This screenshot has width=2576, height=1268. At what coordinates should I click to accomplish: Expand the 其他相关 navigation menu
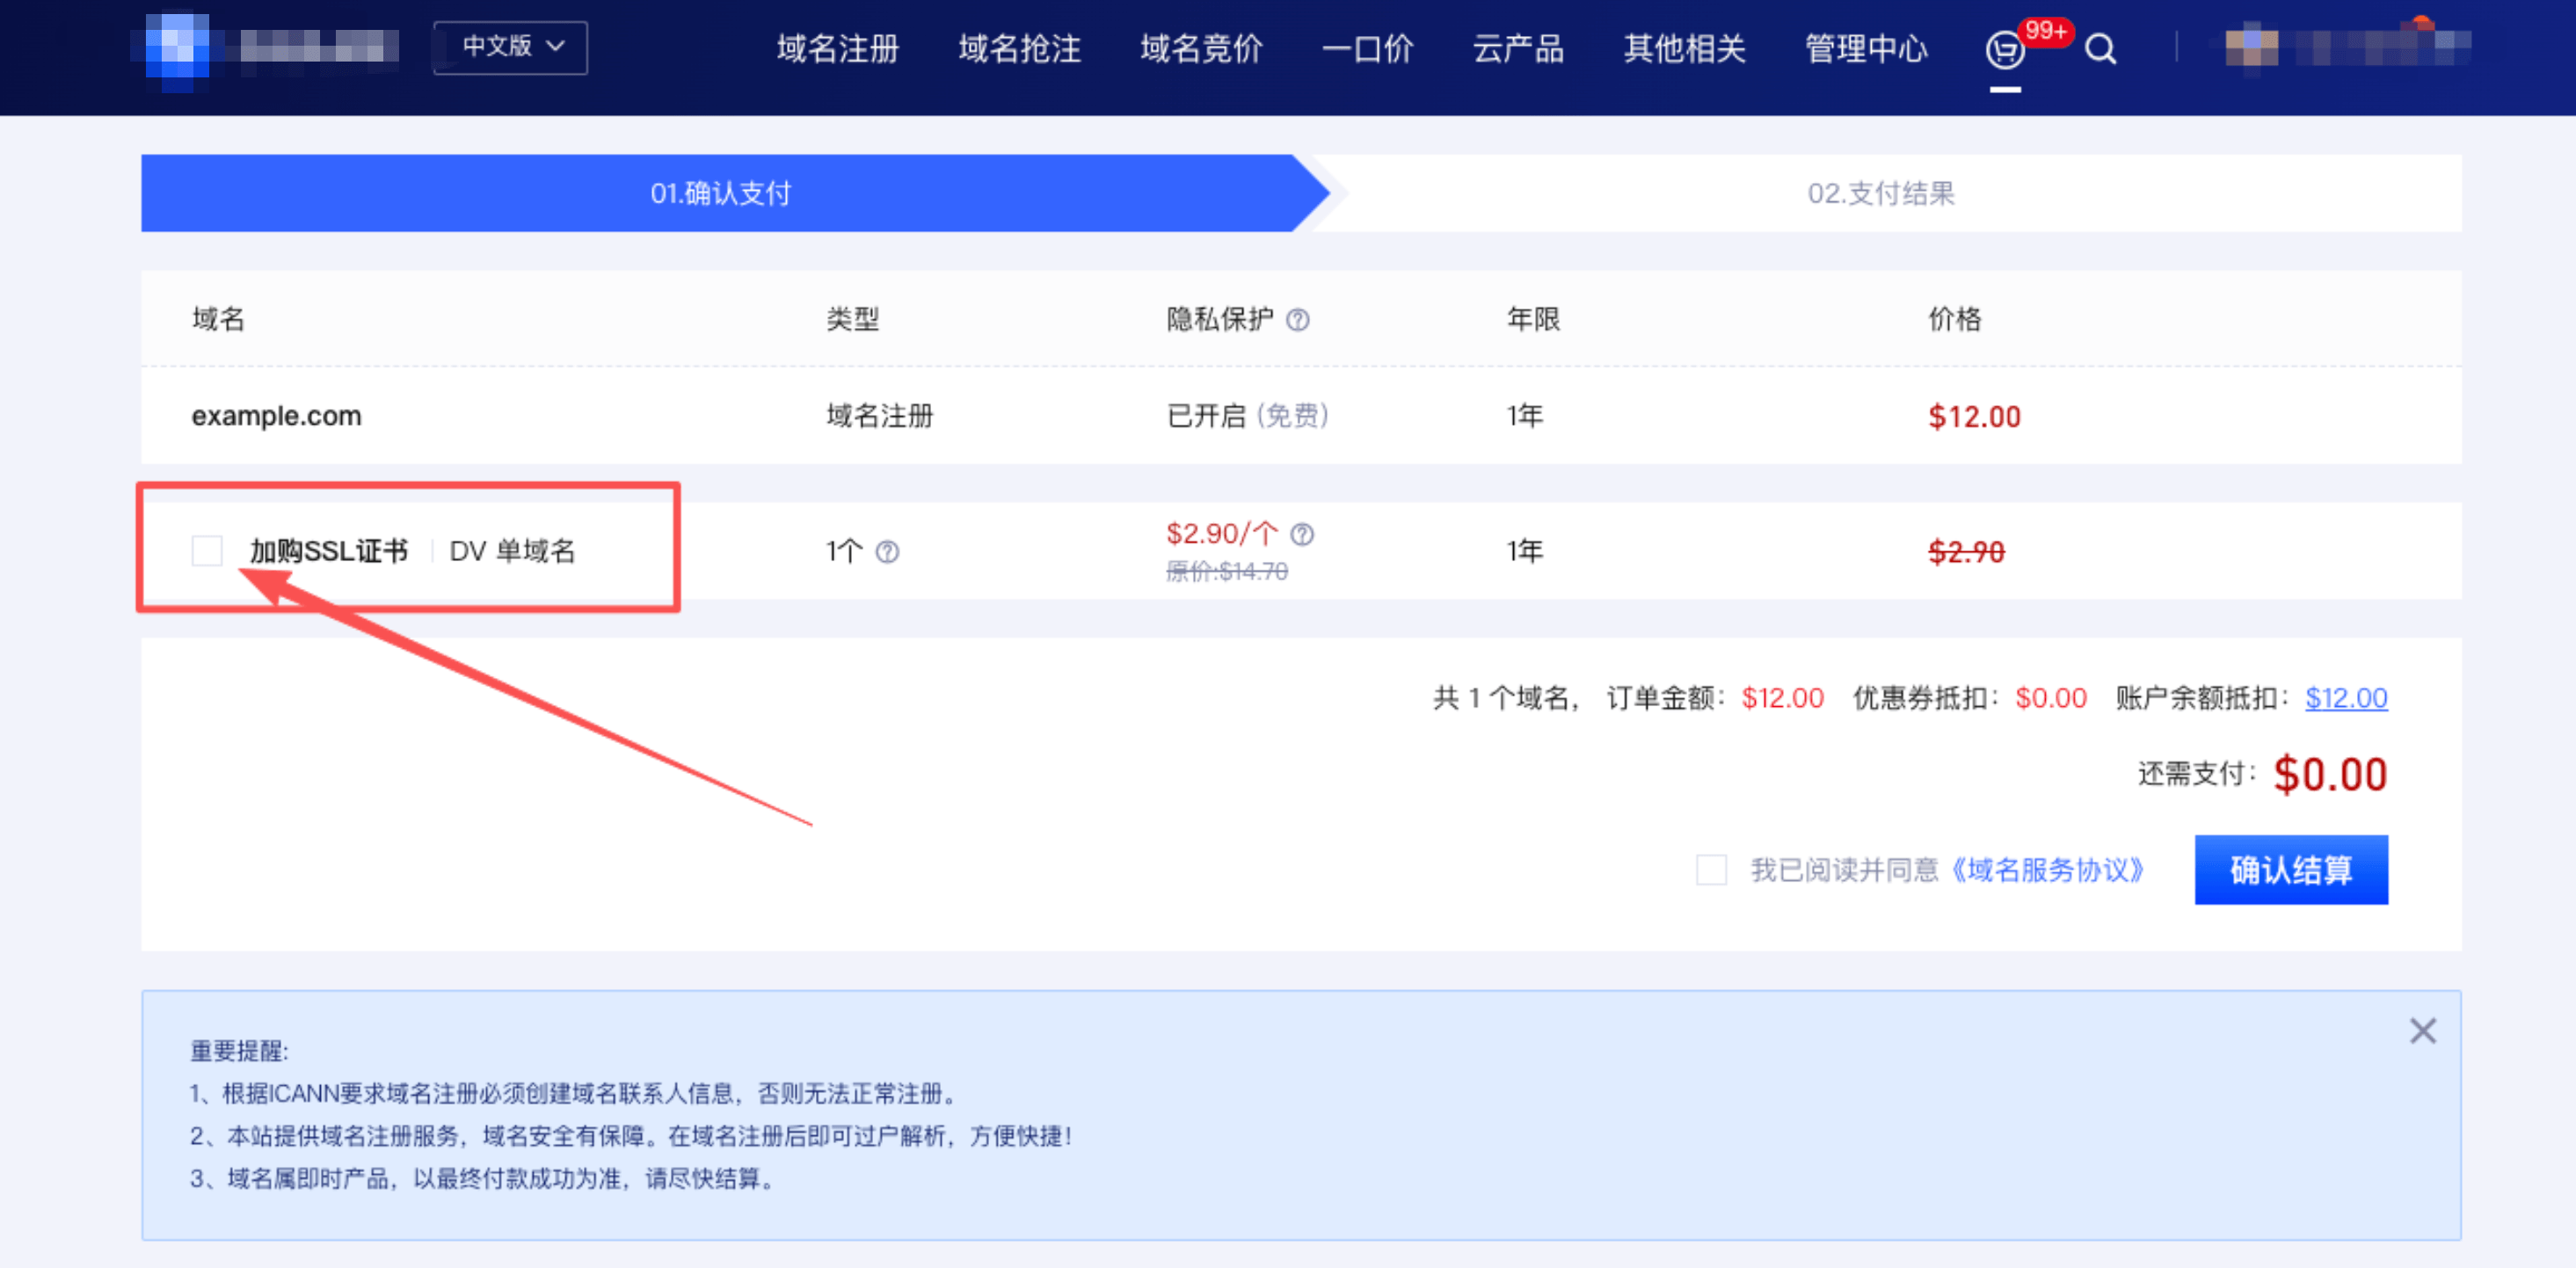1684,49
